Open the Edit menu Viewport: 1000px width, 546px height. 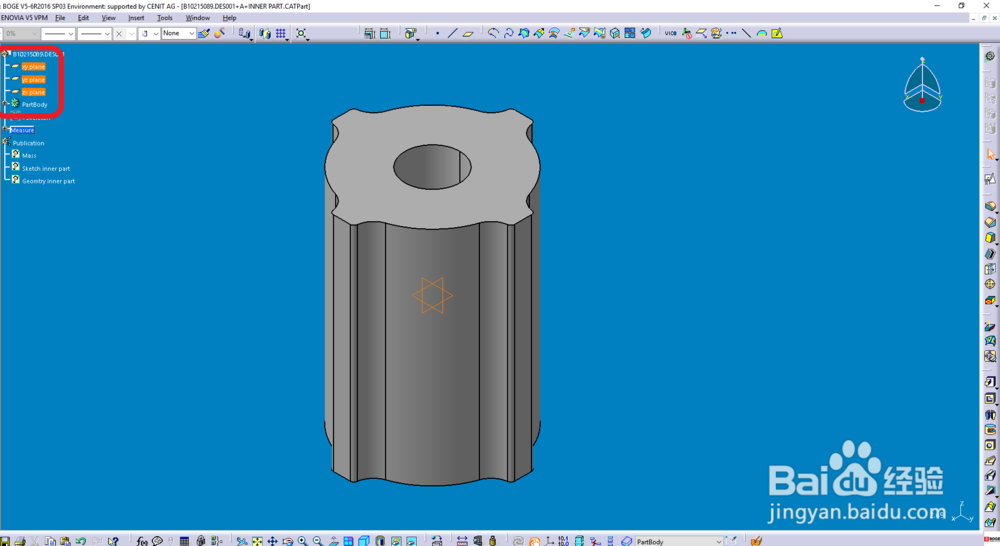(x=84, y=18)
